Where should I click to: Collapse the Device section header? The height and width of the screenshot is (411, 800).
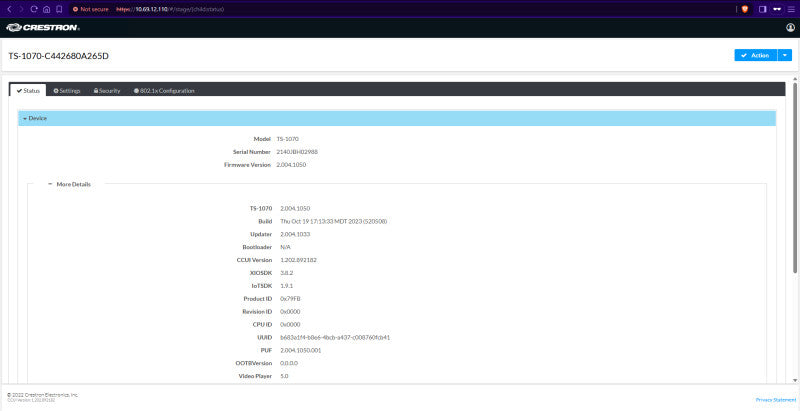397,118
